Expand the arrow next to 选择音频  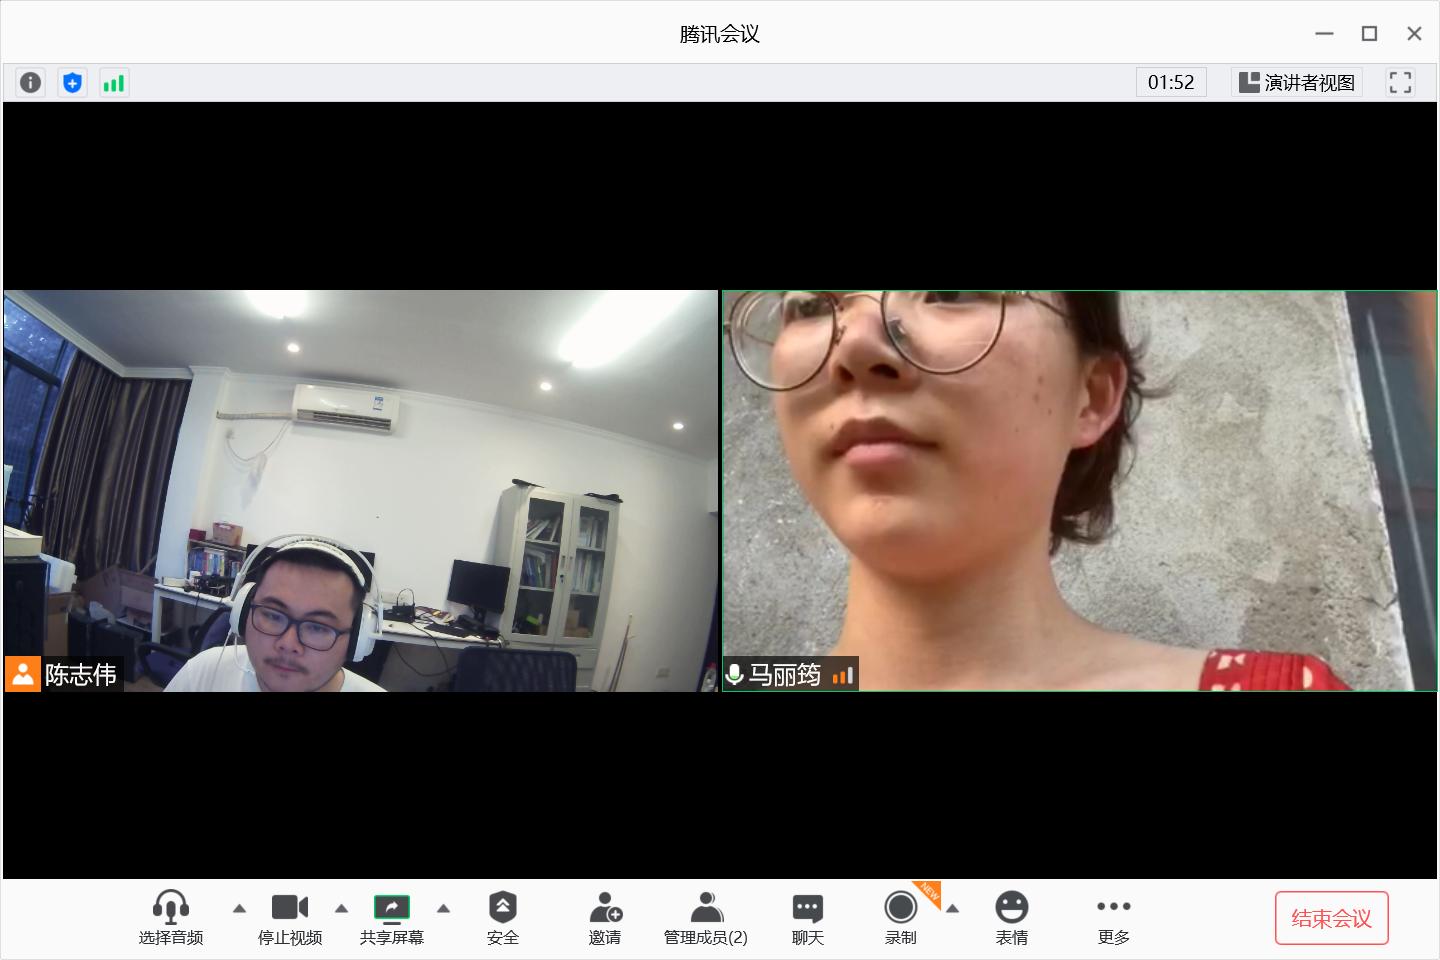point(239,909)
